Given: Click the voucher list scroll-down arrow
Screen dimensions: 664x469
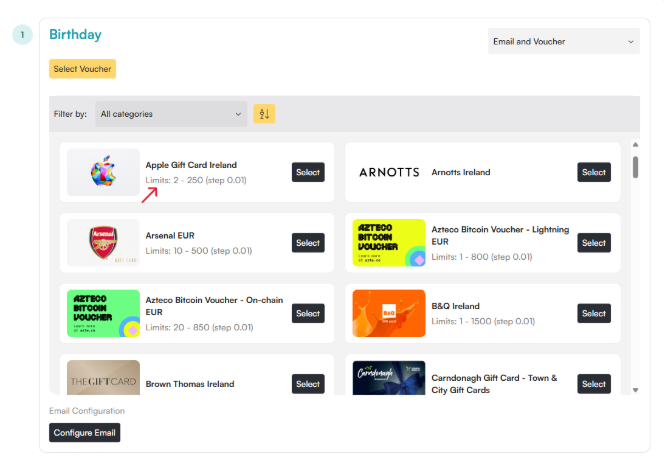Looking at the screenshot, I should [635, 390].
